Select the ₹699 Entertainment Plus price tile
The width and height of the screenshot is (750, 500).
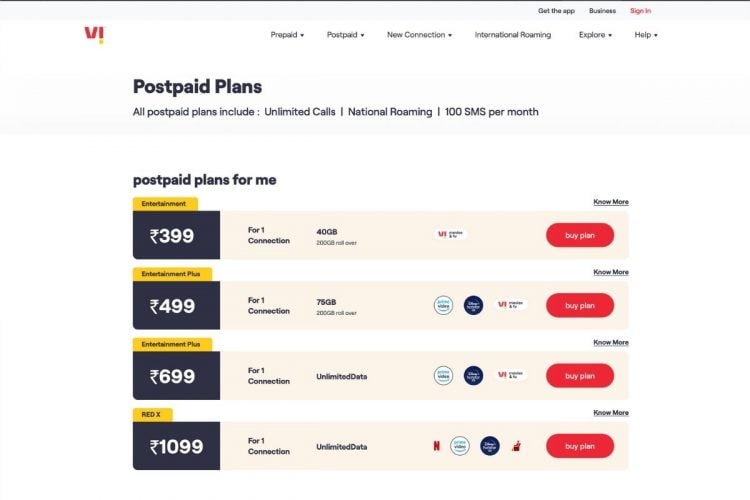pos(176,376)
